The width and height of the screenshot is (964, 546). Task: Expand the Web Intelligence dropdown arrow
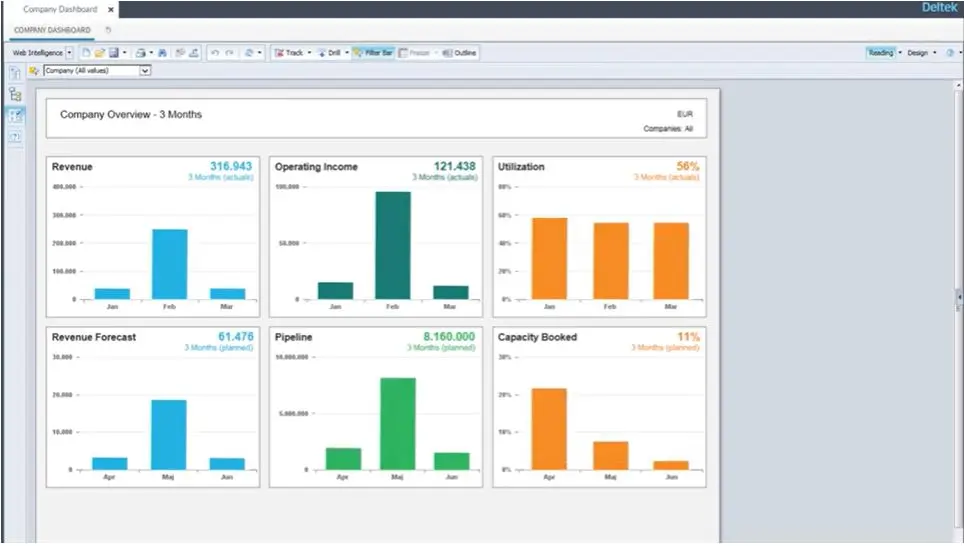(x=69, y=53)
